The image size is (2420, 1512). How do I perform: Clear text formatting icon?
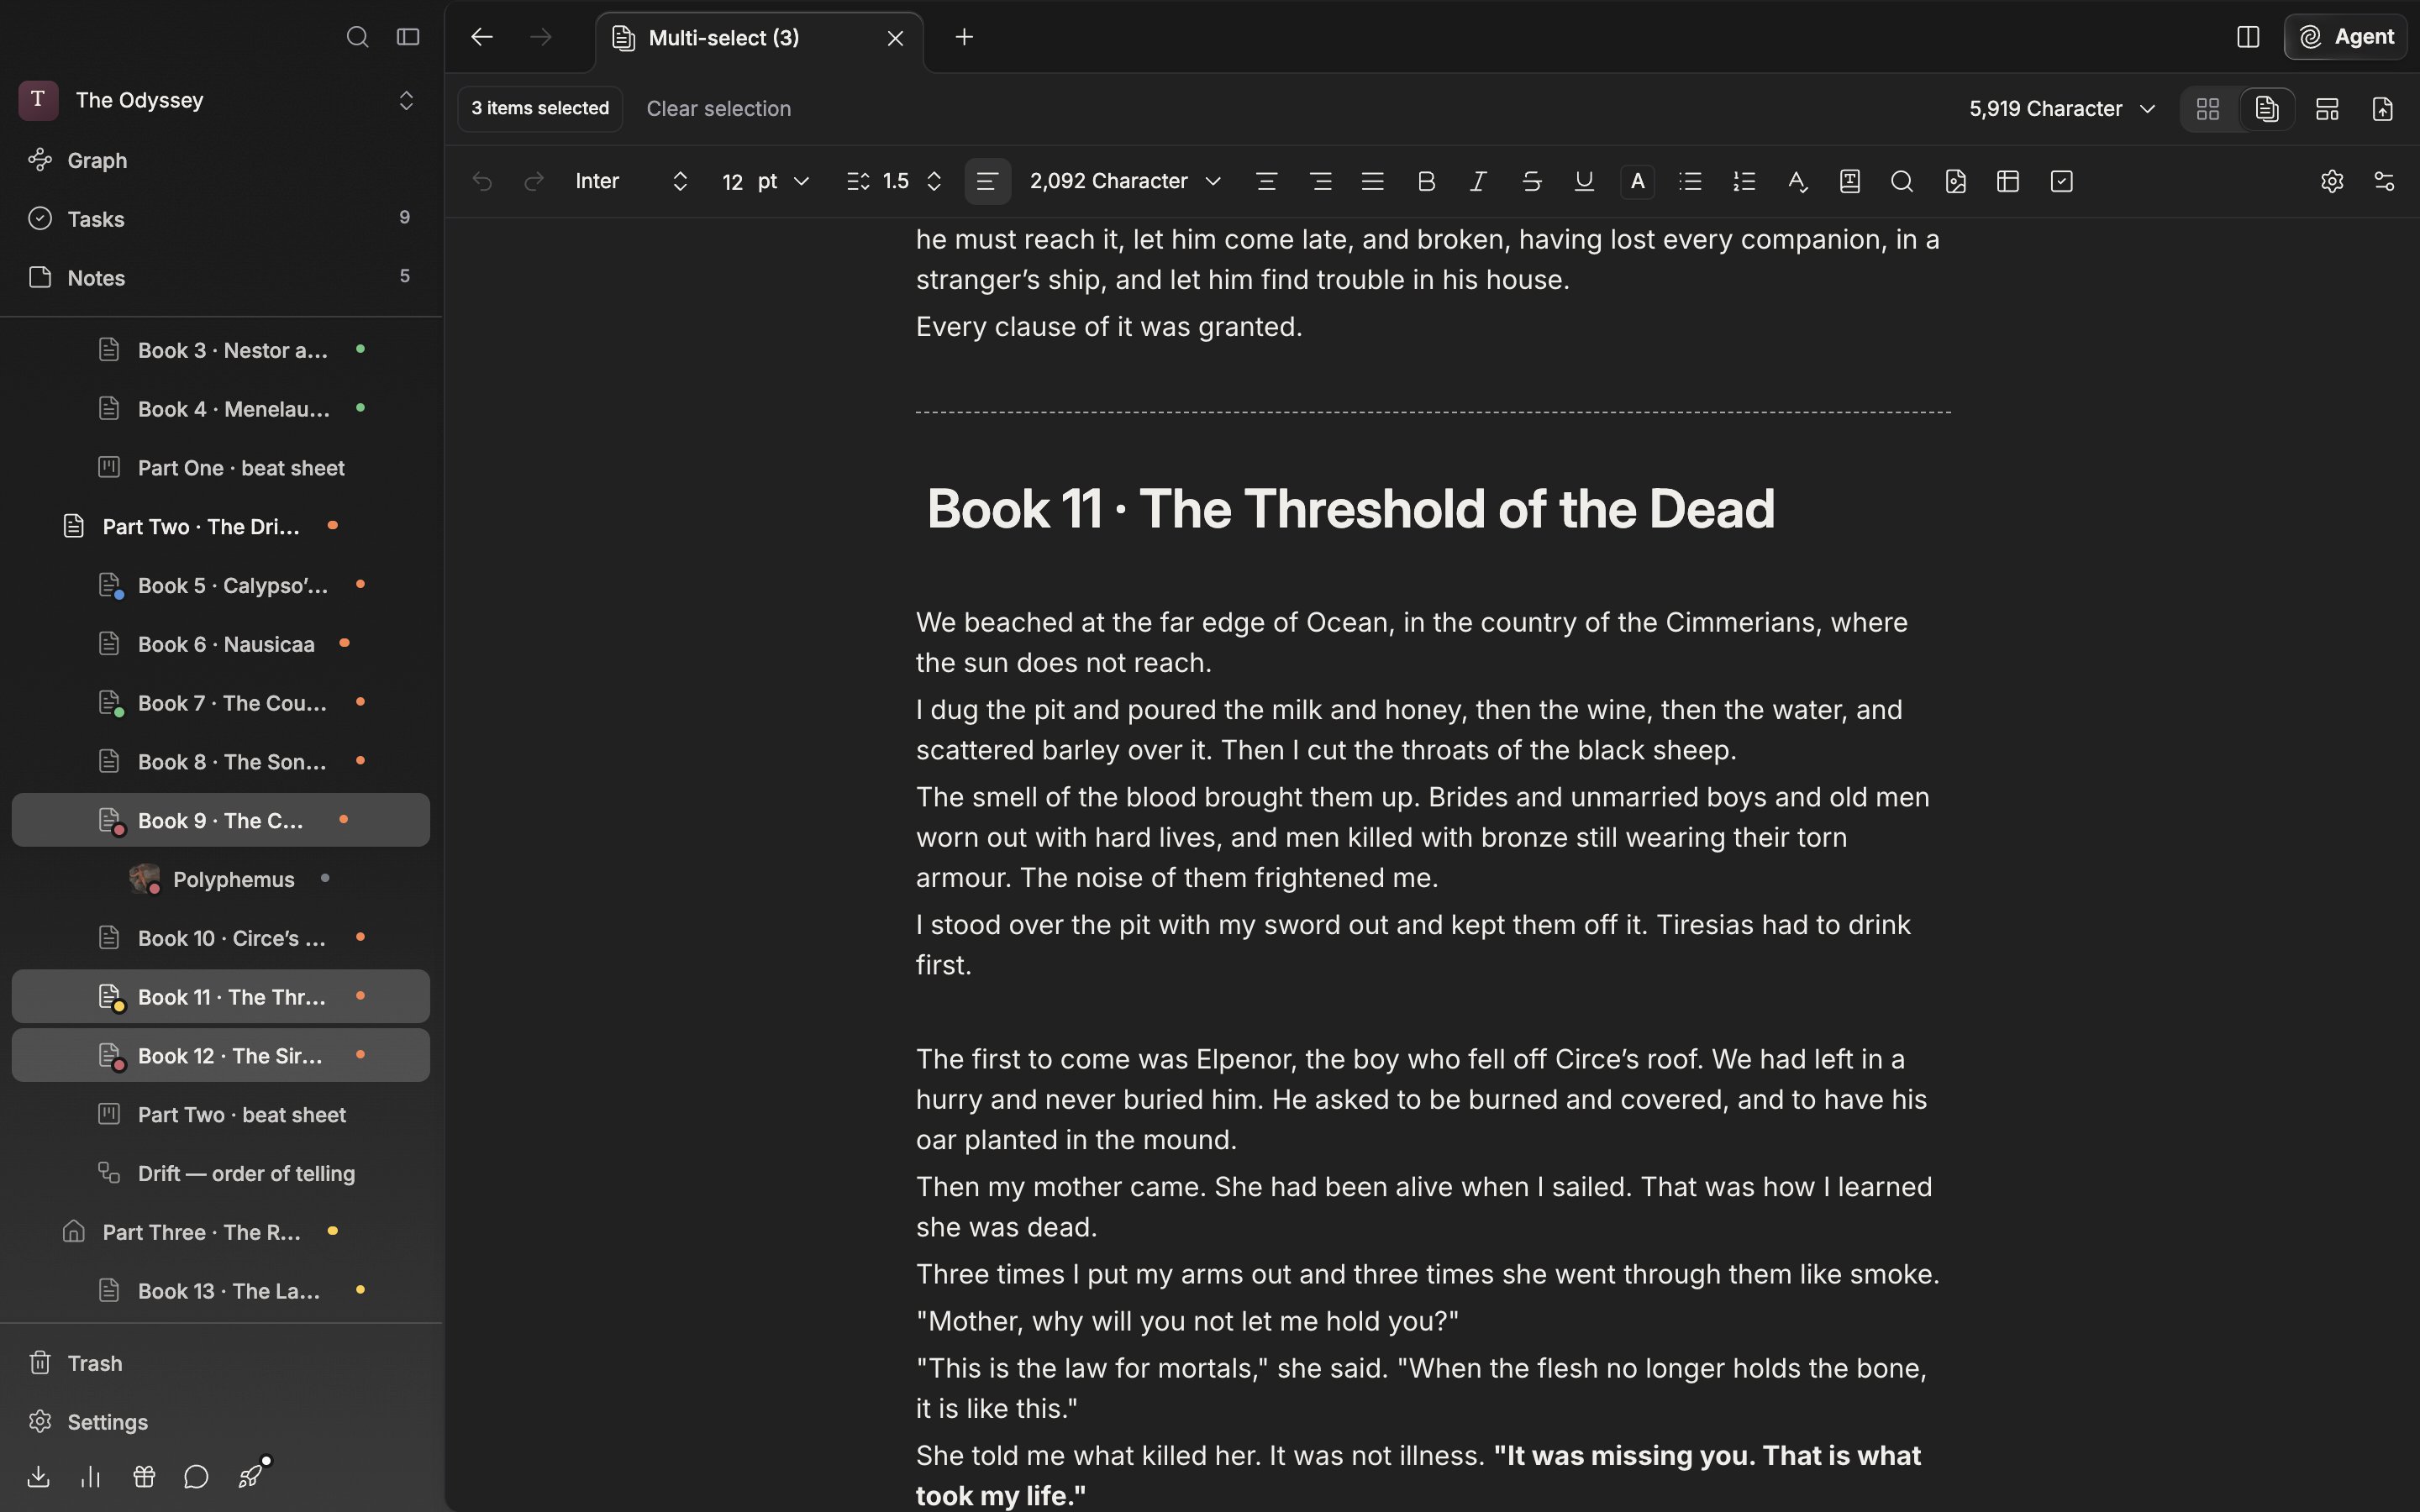(x=1797, y=181)
